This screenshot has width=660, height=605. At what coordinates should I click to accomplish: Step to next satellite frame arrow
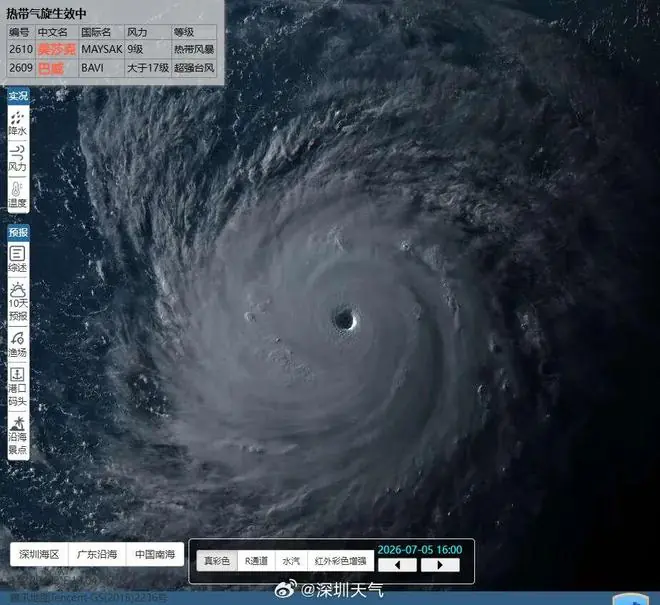coord(440,565)
